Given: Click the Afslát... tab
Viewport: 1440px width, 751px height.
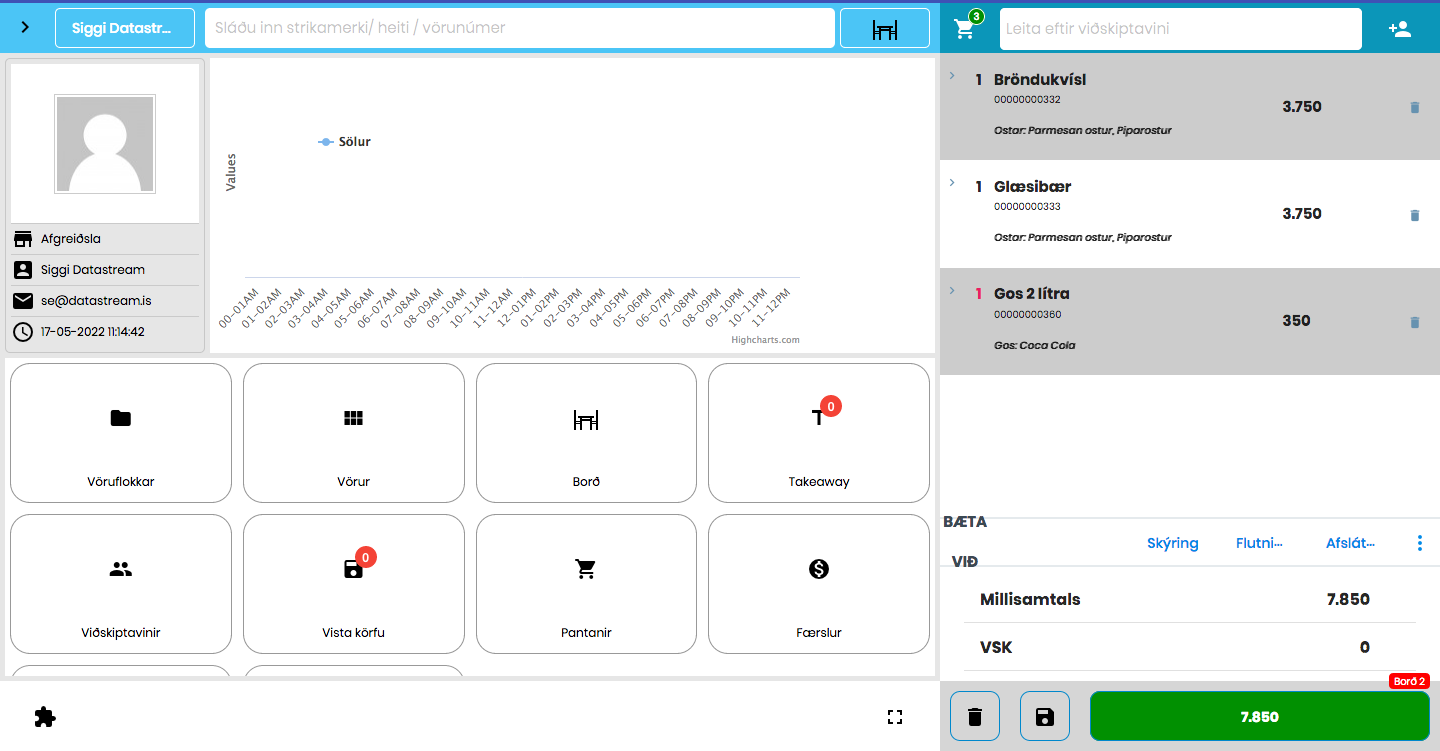Looking at the screenshot, I should (x=1350, y=543).
